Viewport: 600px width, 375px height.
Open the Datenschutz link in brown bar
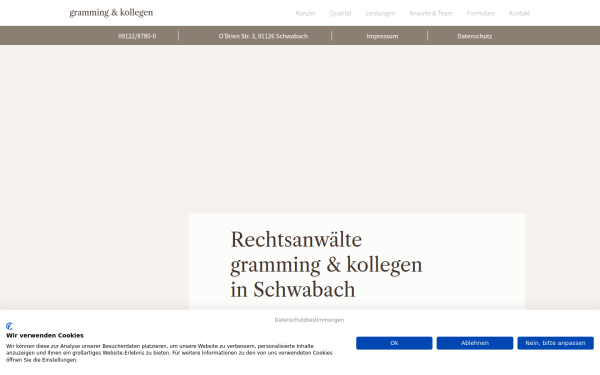pos(475,36)
